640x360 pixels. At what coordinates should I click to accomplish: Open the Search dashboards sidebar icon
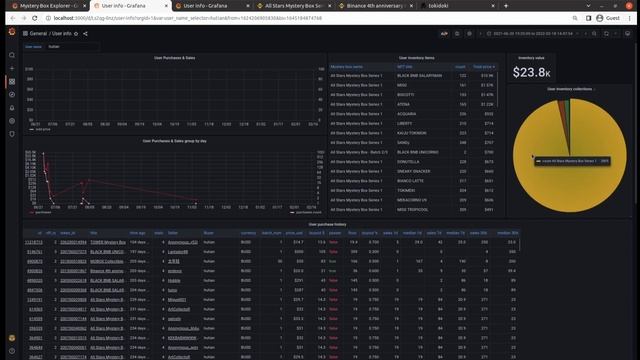tap(12, 55)
